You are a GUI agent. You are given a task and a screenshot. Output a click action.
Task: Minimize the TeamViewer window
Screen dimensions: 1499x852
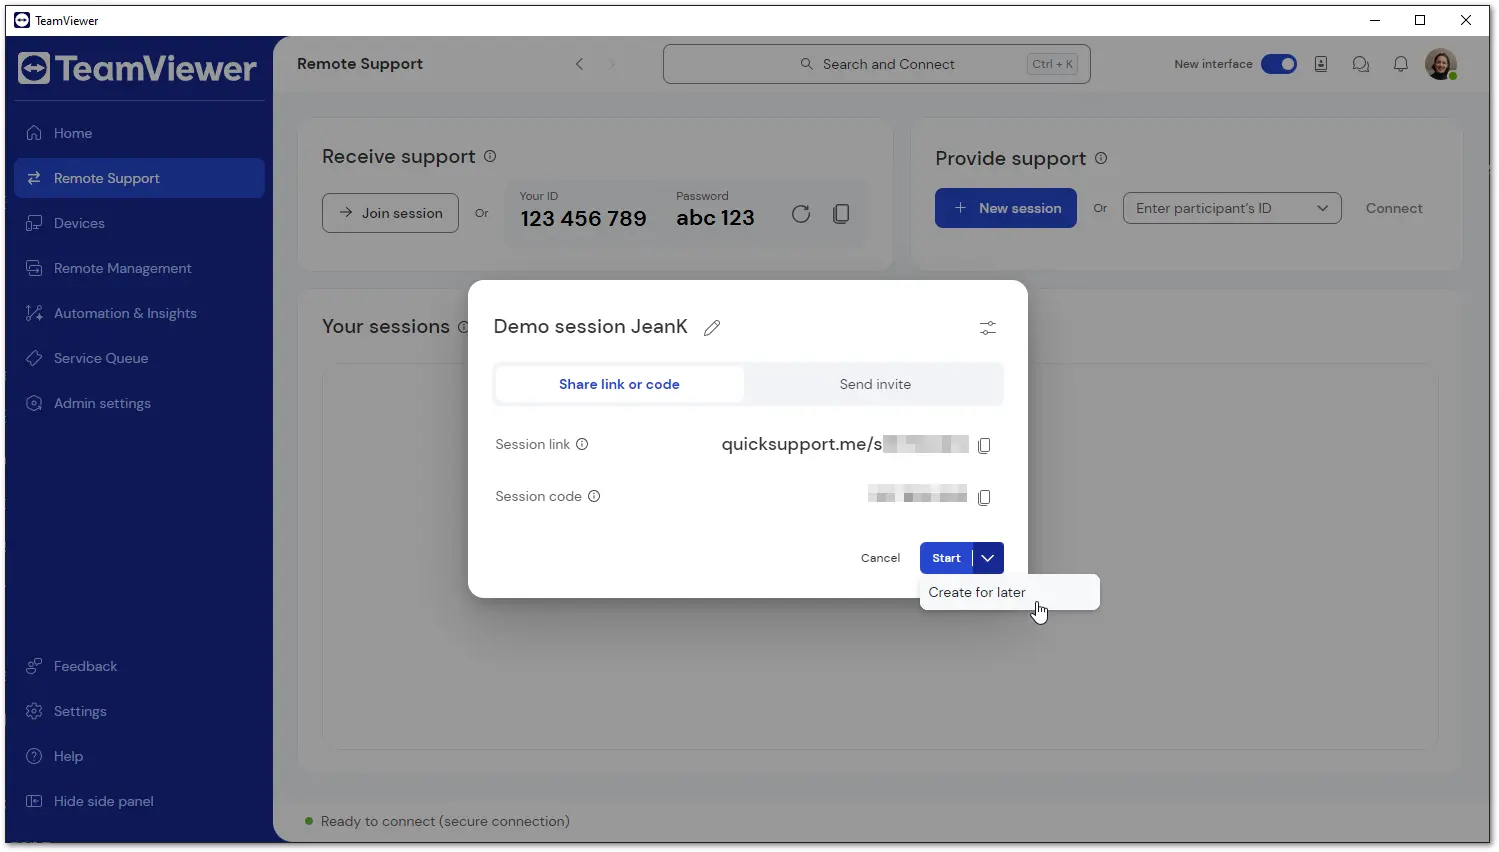point(1375,20)
